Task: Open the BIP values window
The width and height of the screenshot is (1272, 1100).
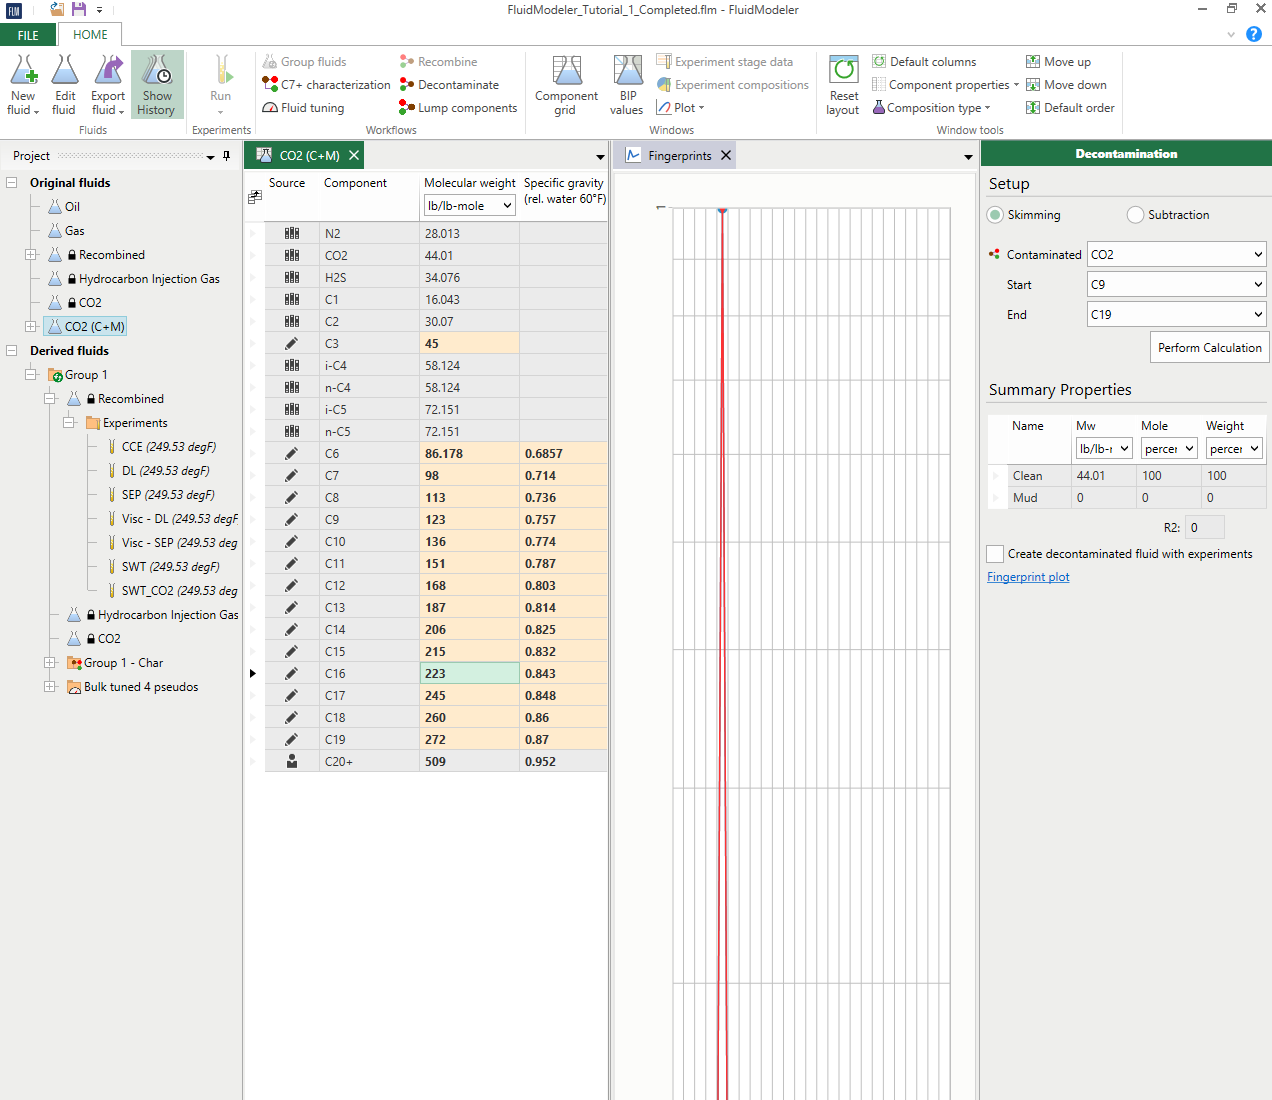Action: [x=627, y=85]
